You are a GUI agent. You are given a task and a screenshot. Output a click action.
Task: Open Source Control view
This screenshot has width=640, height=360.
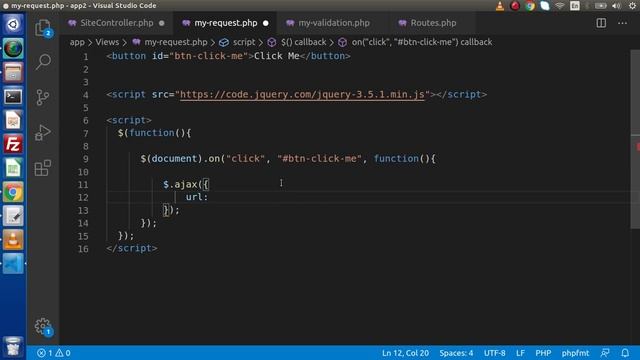pos(43,97)
